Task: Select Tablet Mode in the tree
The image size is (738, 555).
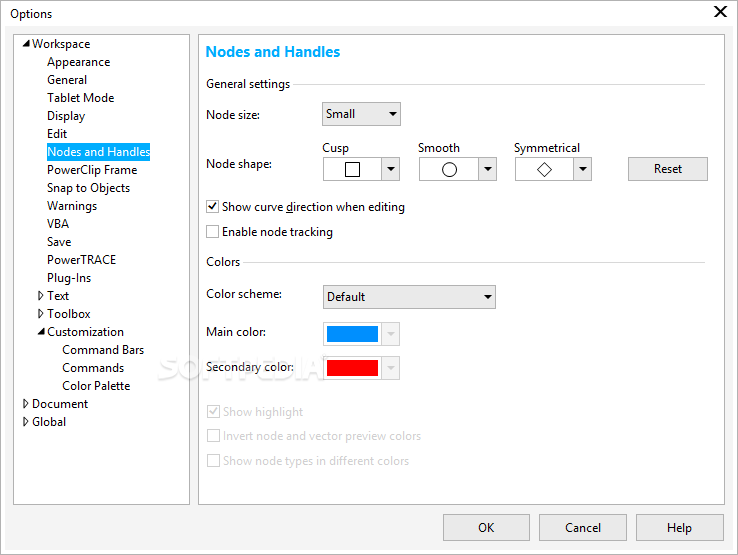Action: [80, 98]
